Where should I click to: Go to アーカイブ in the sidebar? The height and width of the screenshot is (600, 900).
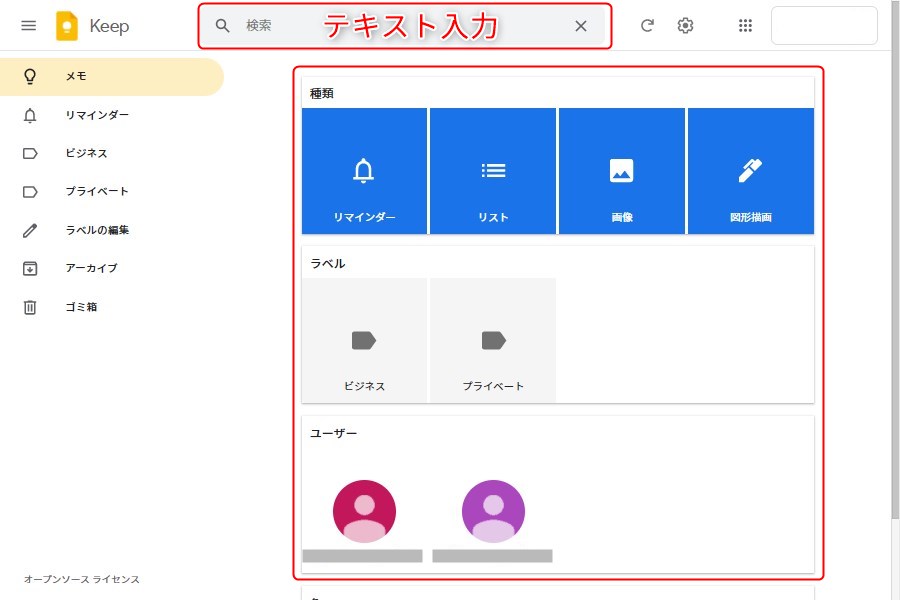pos(91,268)
